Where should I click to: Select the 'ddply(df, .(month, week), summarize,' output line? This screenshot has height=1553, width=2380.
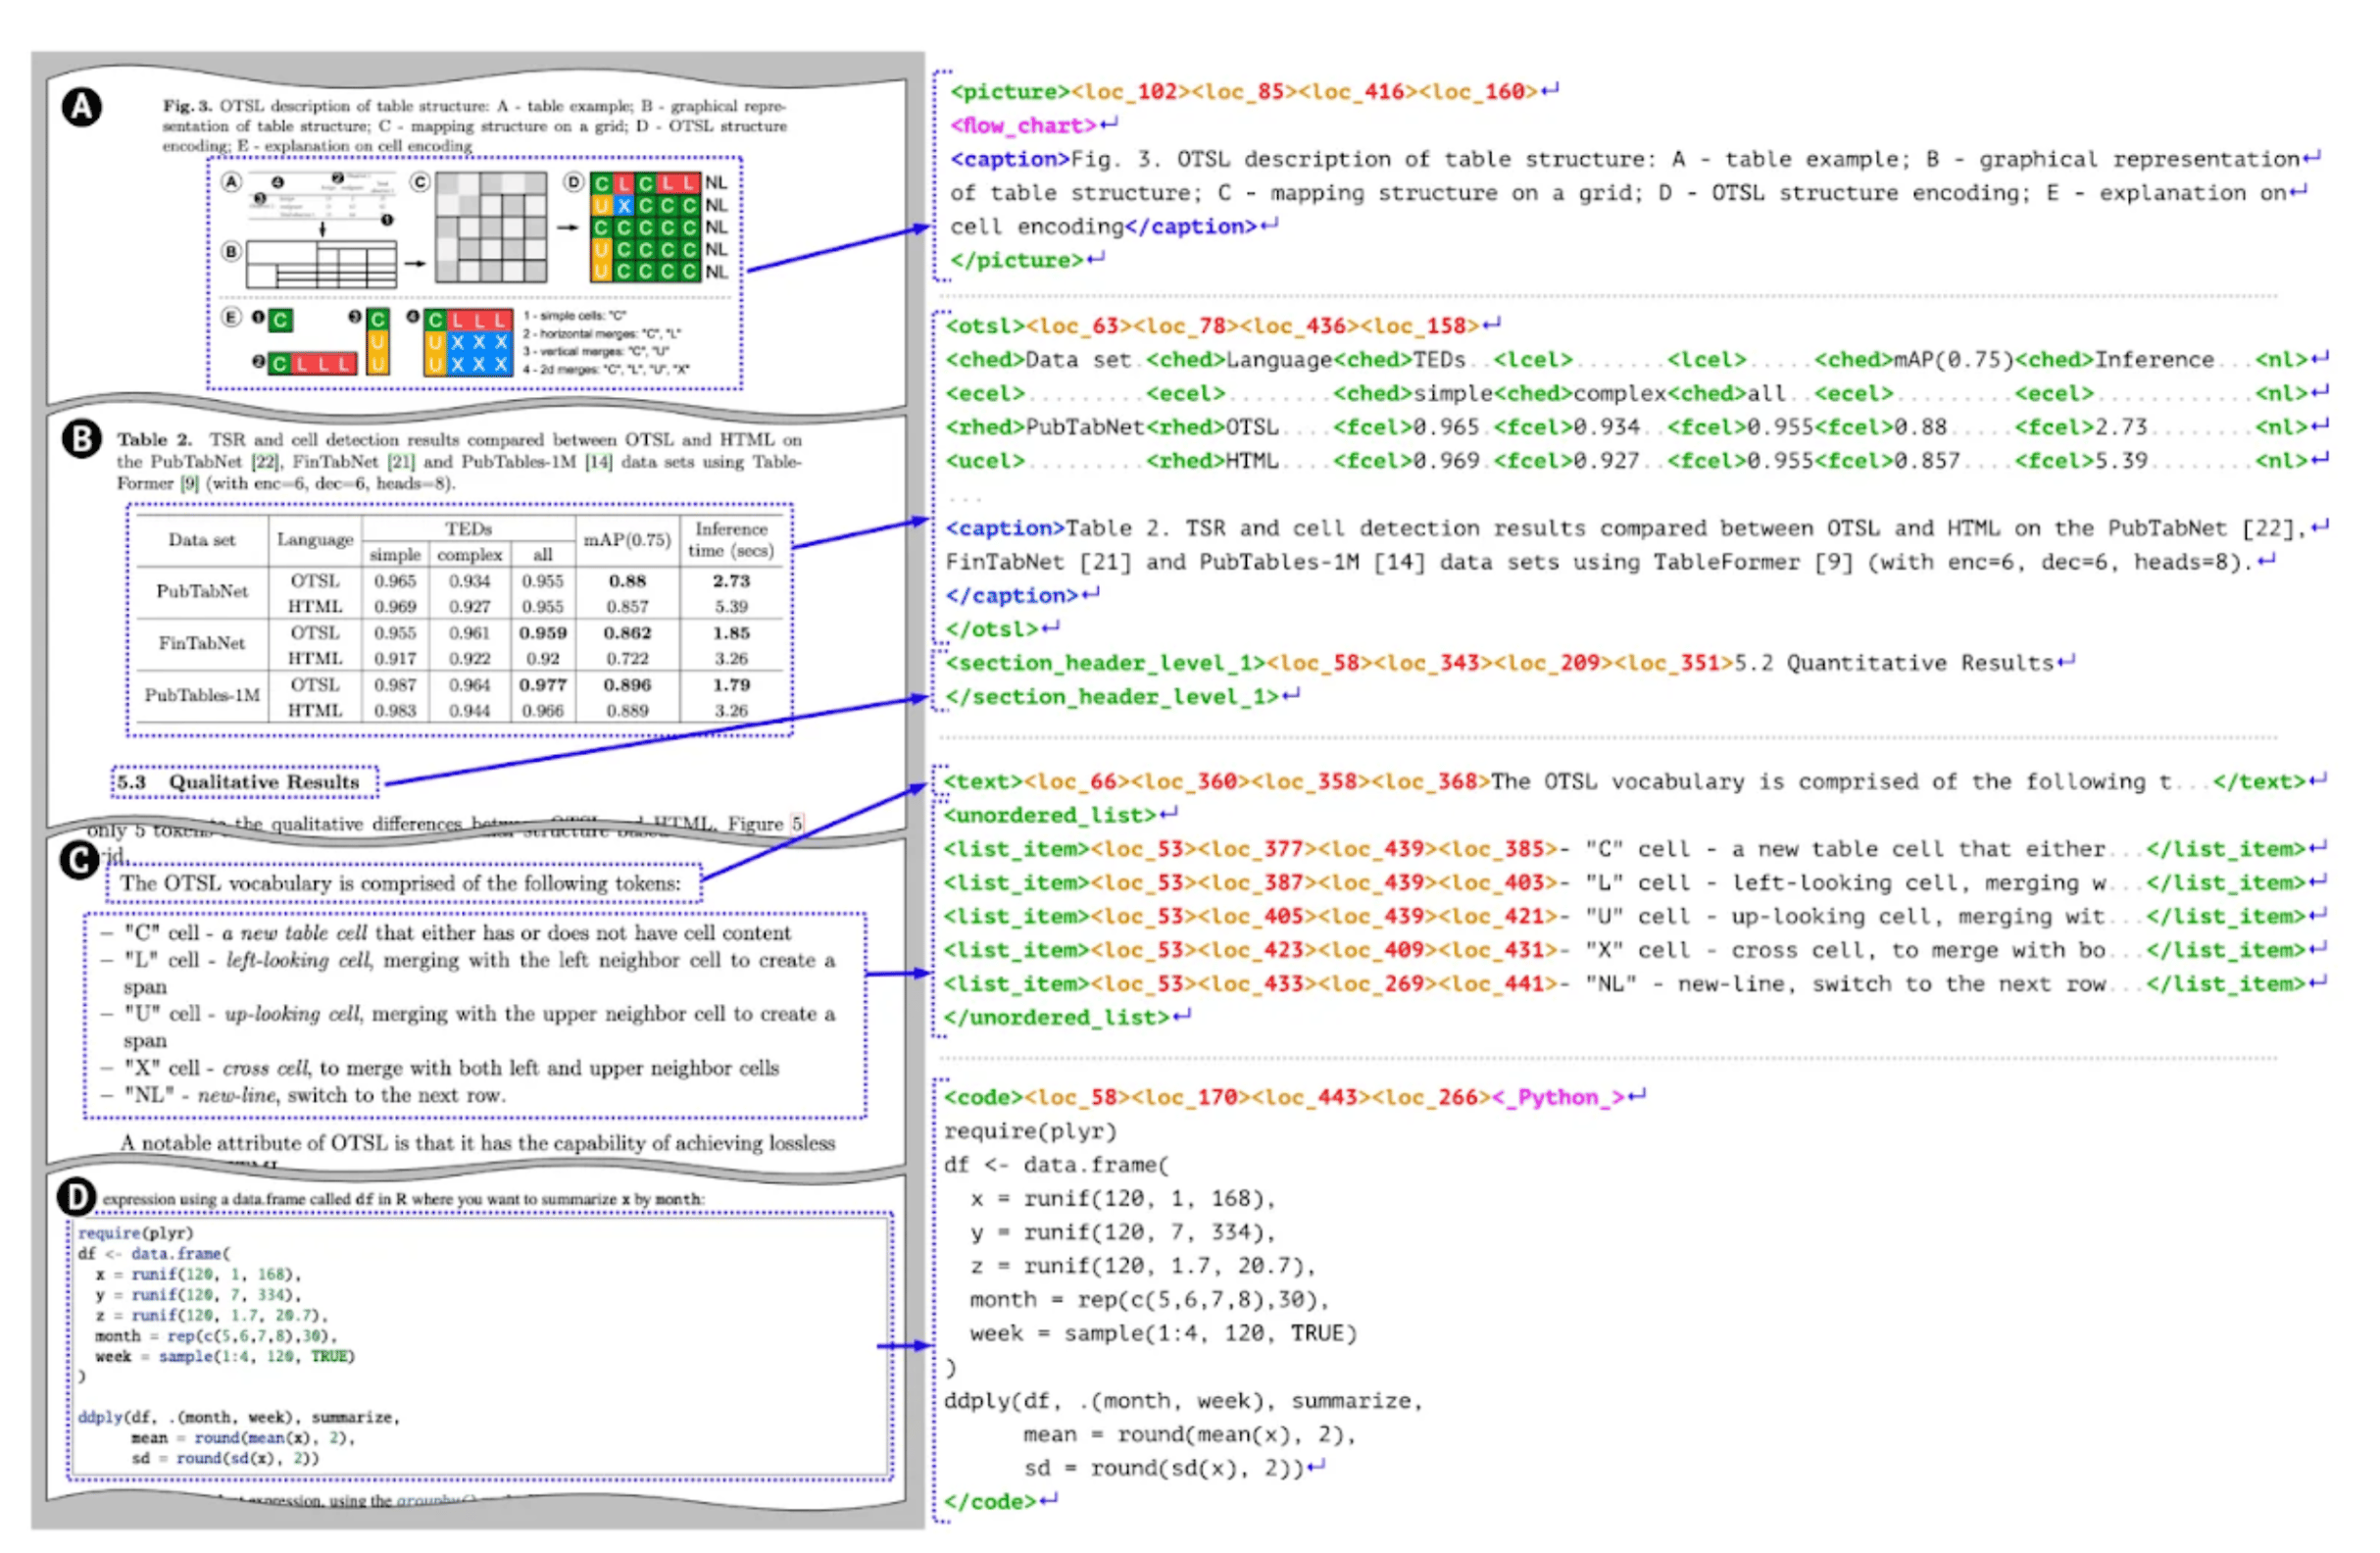(x=1183, y=1400)
